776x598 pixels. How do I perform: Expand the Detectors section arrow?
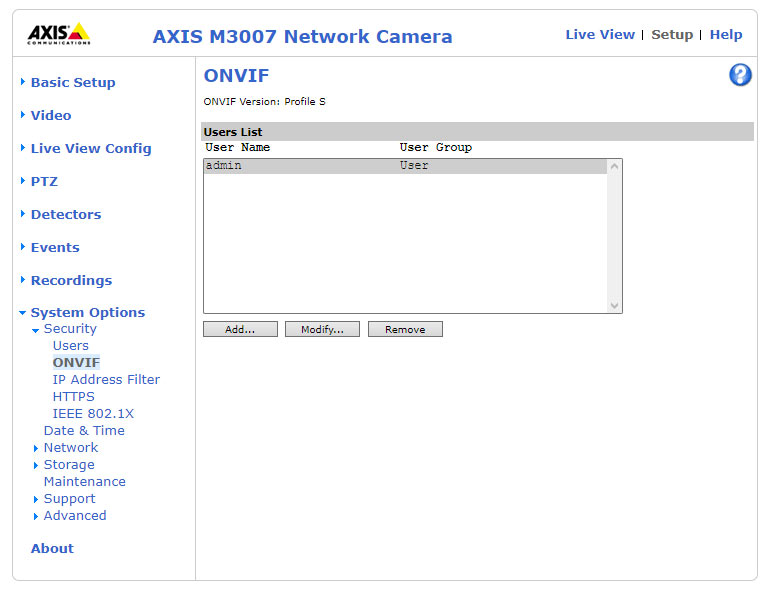[x=23, y=214]
